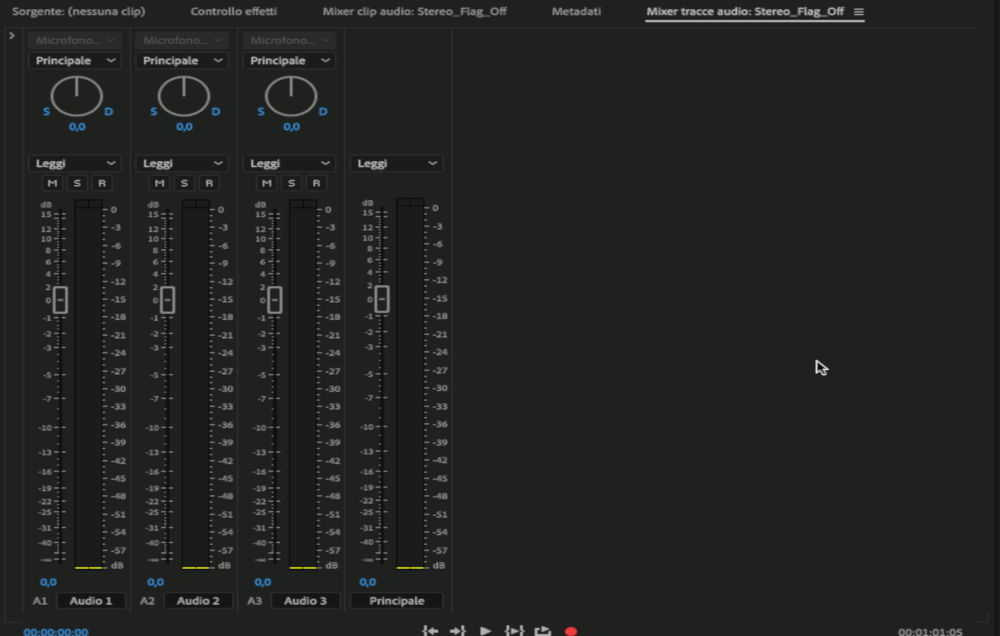Image resolution: width=1000 pixels, height=636 pixels.
Task: Enable recording on Audio 2 with R
Action: tap(209, 183)
